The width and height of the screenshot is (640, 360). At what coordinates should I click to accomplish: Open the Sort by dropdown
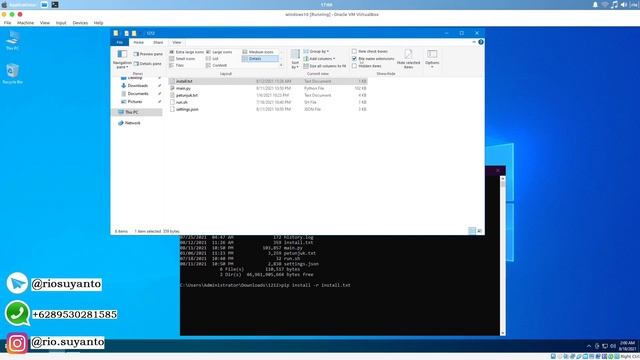[295, 59]
